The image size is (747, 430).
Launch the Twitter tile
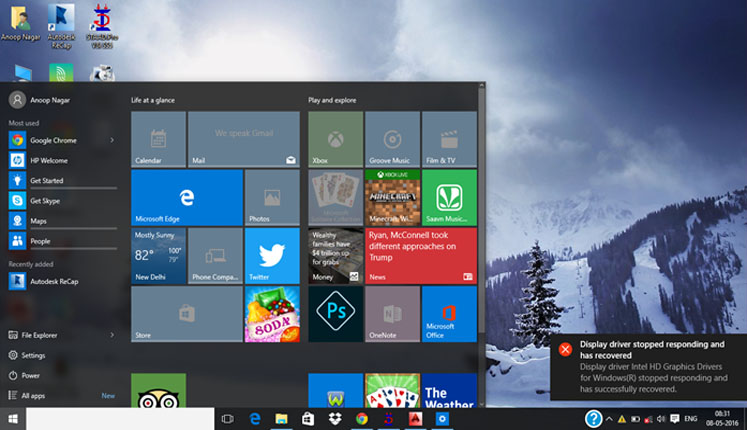[x=272, y=256]
